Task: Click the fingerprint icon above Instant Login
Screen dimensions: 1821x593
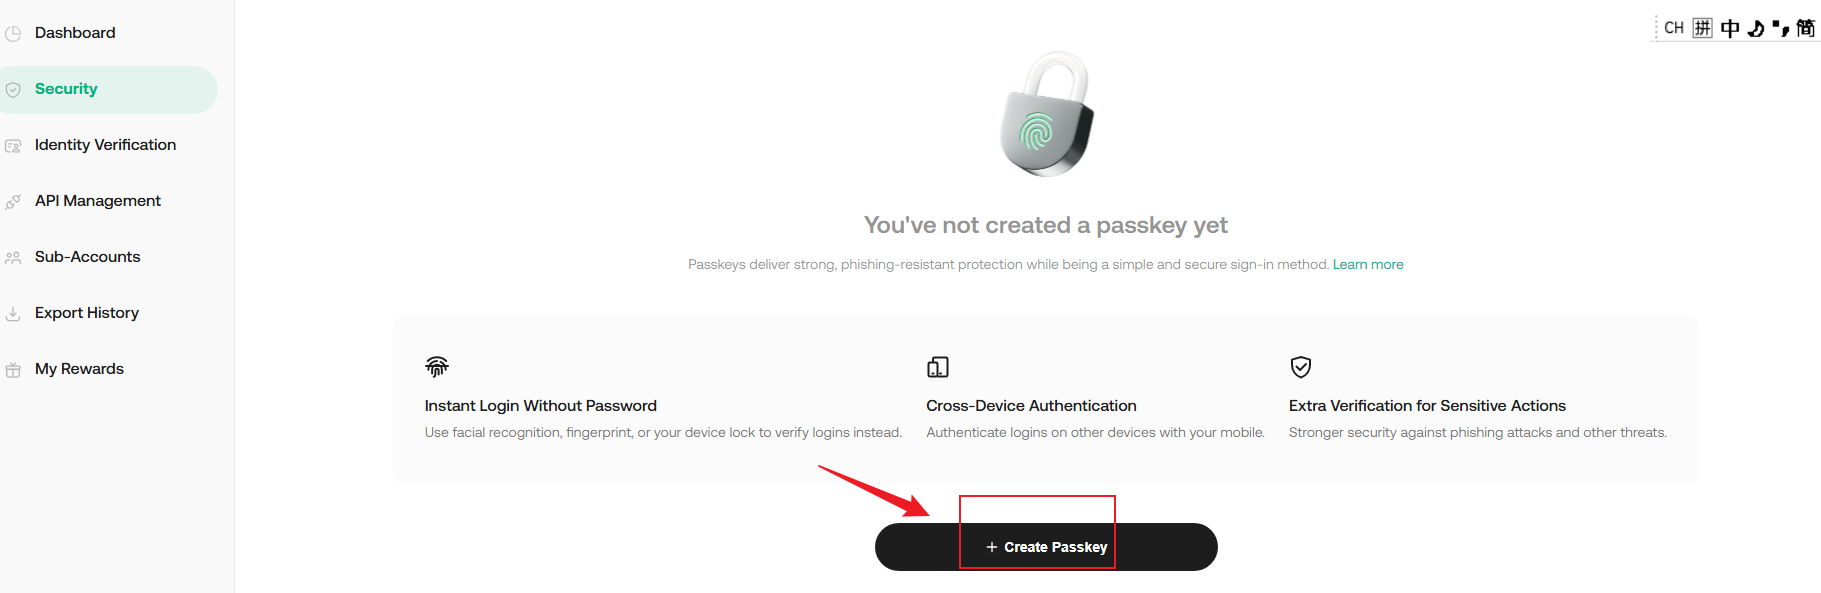Action: [x=437, y=366]
